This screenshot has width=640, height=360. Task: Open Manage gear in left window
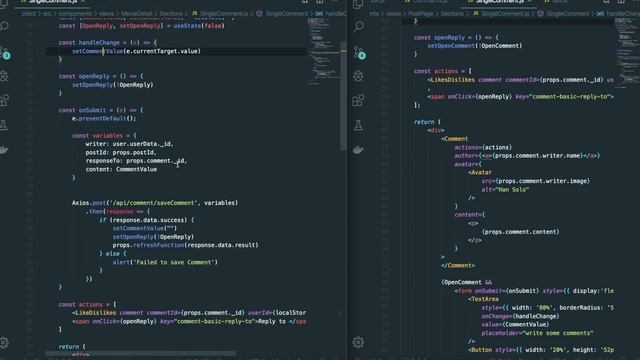(x=4, y=342)
